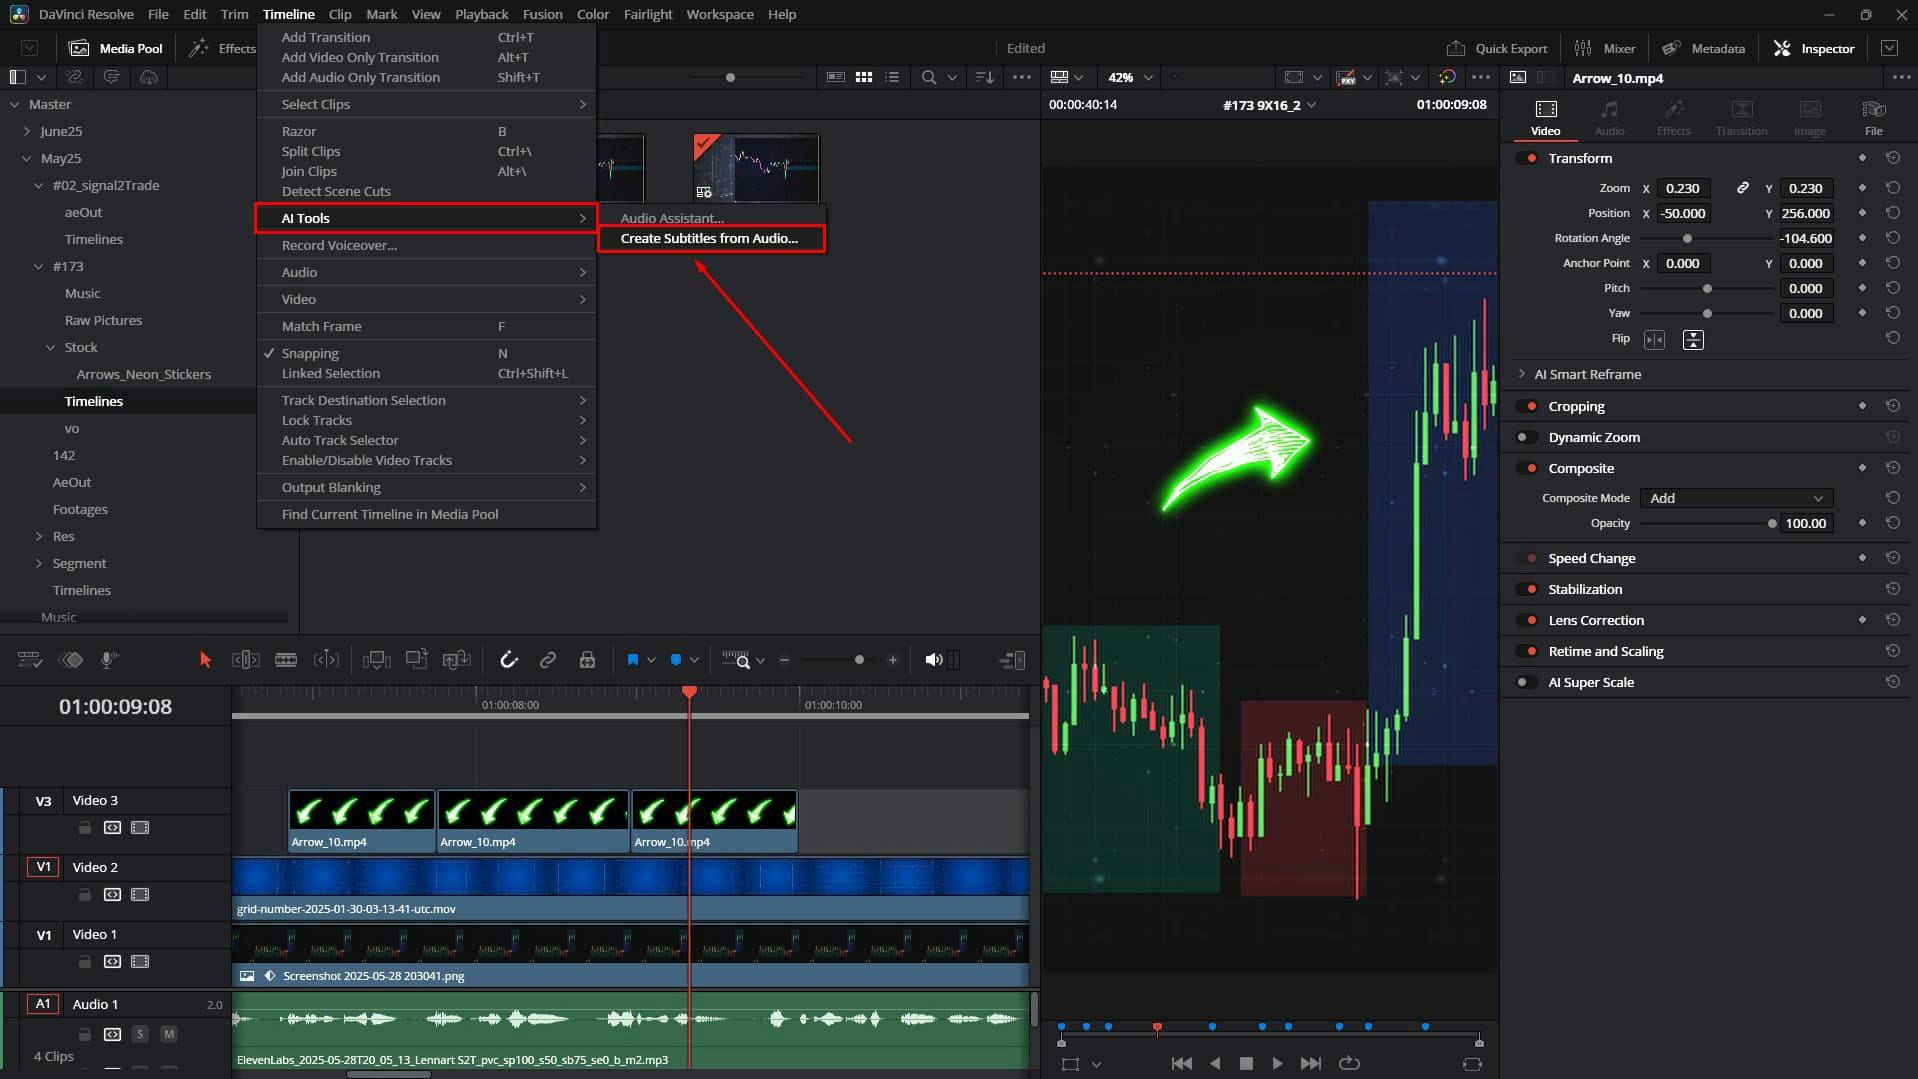Screen dimensions: 1918x1079
Task: Collapse the #173 bin
Action: click(39, 266)
